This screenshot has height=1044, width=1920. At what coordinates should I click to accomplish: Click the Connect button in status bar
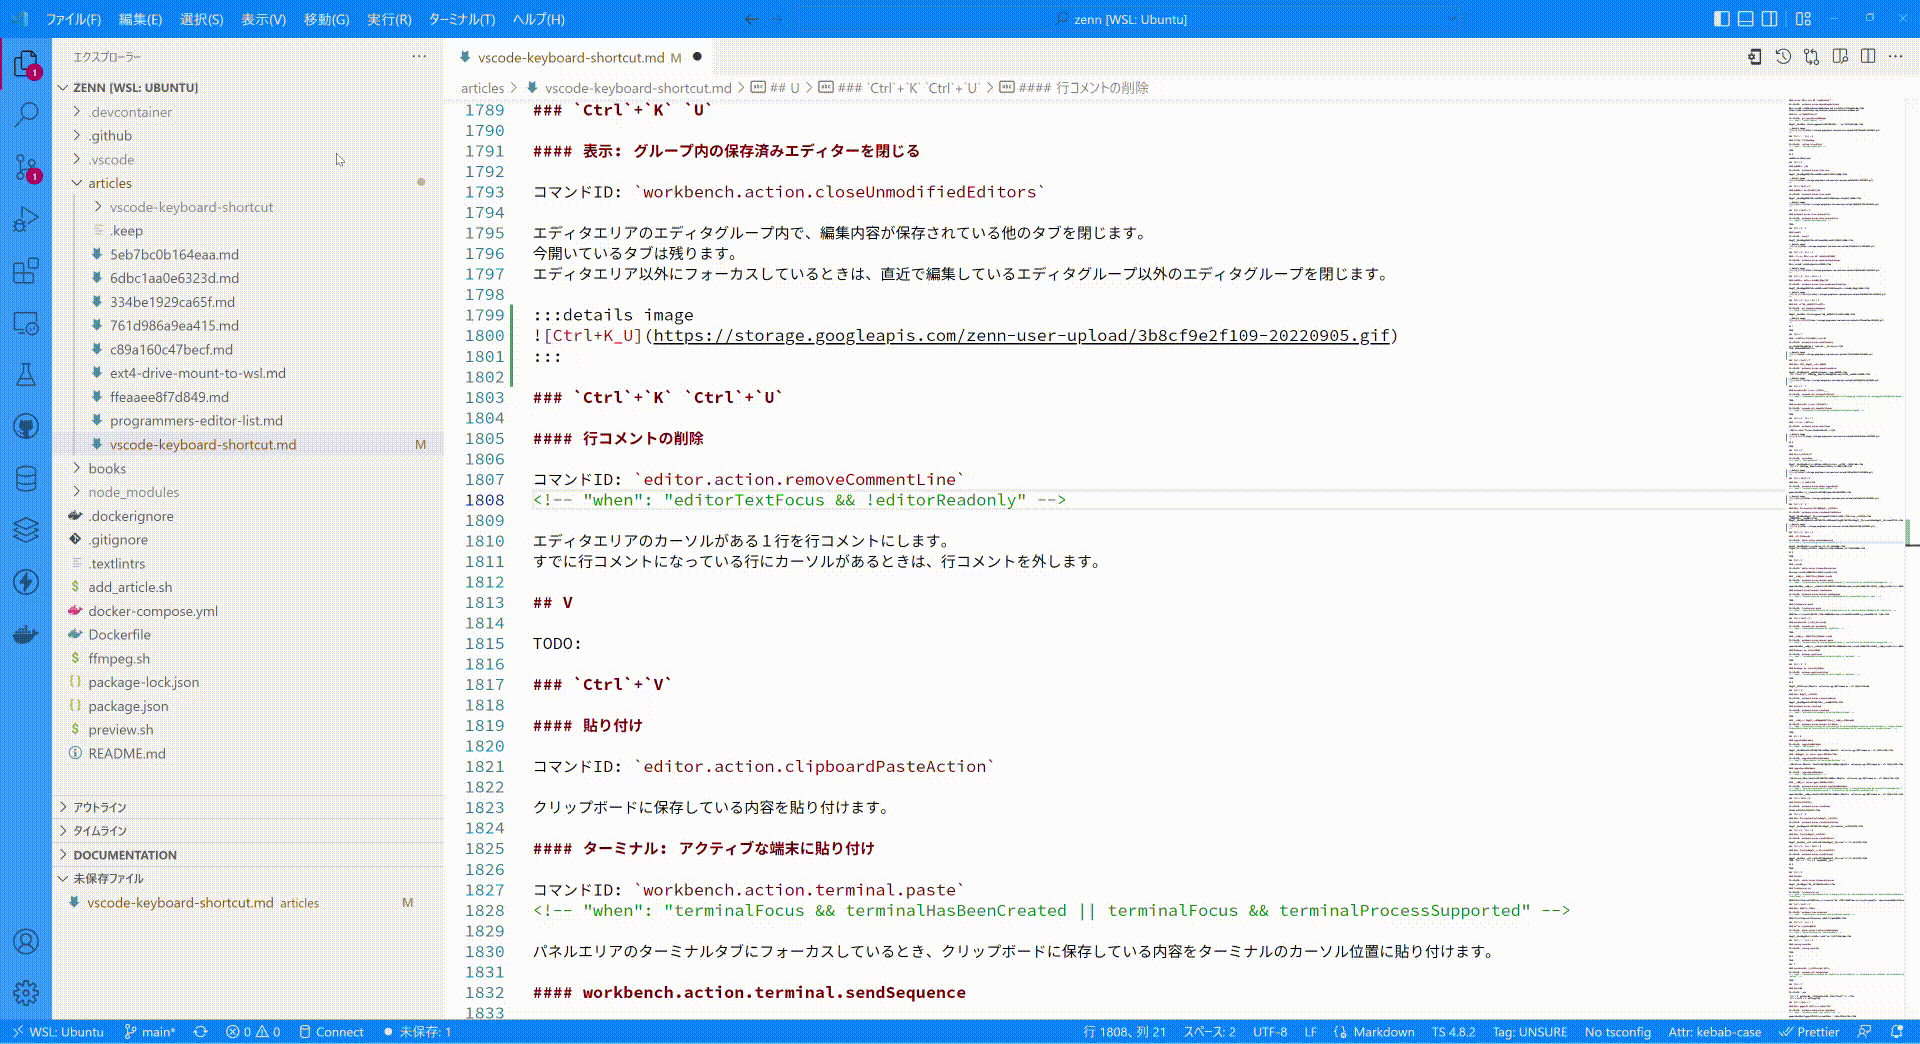pos(331,1032)
